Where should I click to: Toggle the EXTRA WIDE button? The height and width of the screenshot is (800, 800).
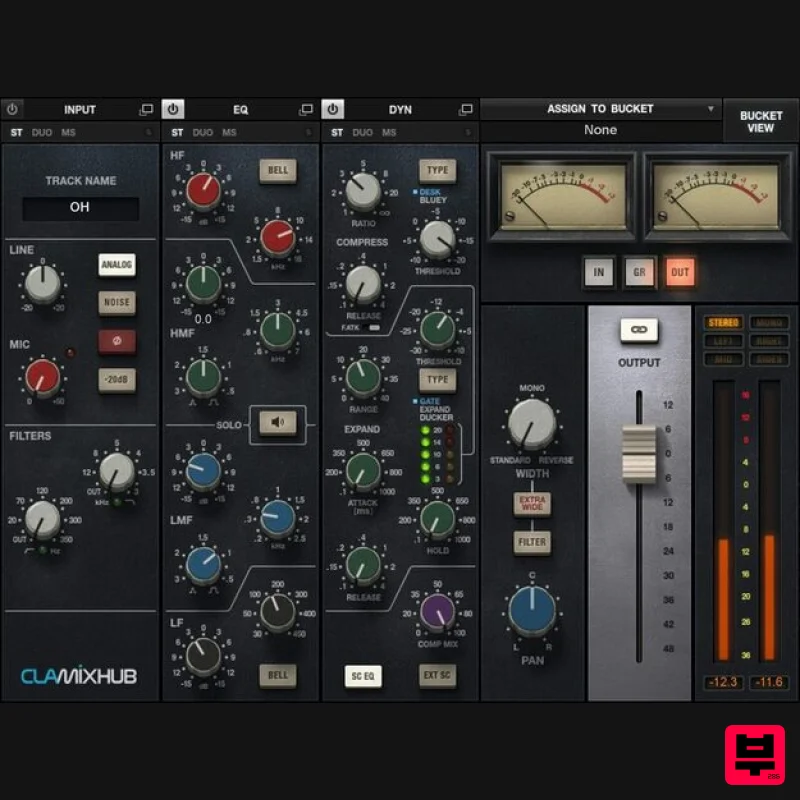[532, 504]
